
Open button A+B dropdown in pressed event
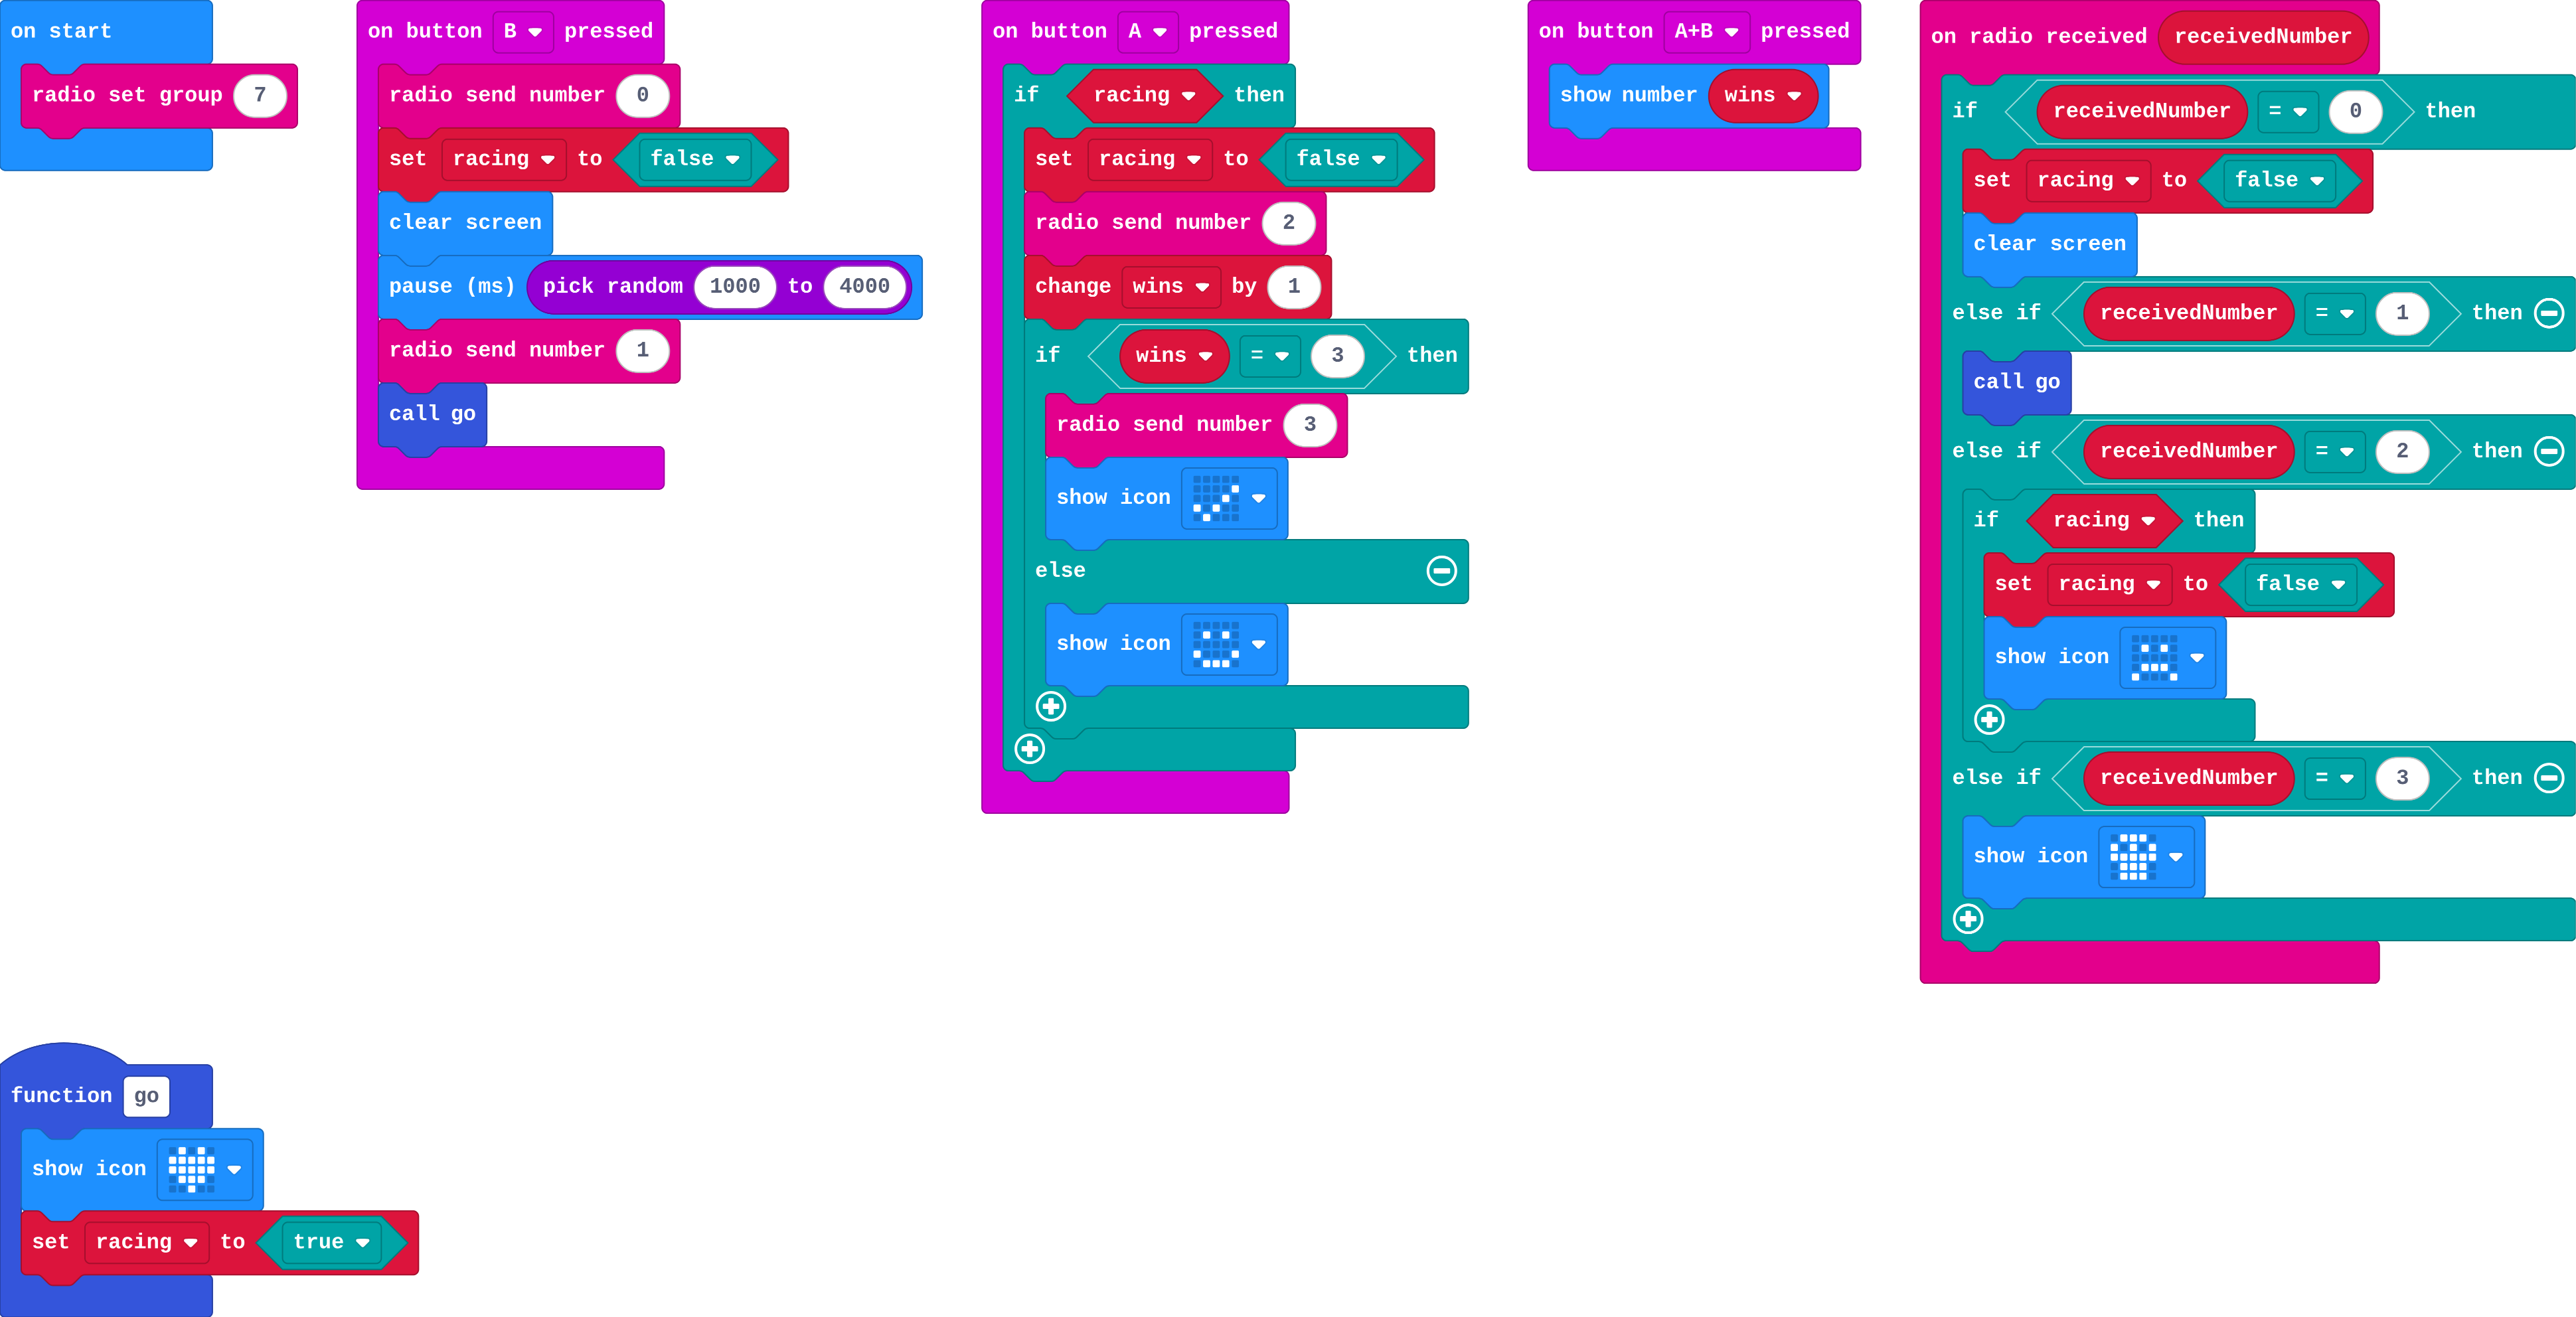1707,32
